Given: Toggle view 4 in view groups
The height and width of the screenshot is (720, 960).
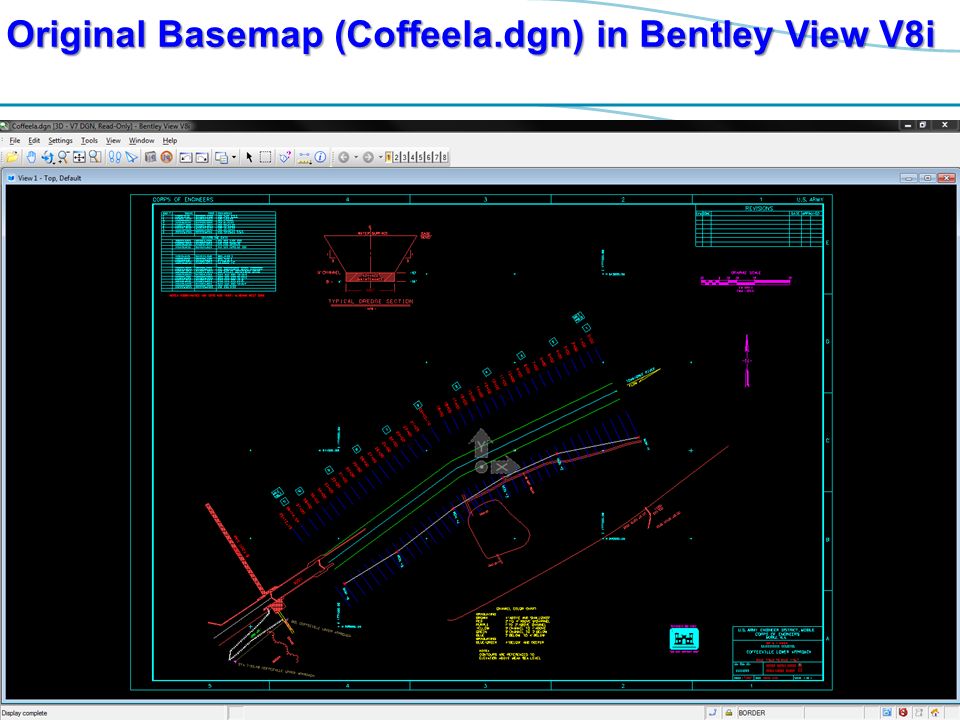Looking at the screenshot, I should click(412, 157).
